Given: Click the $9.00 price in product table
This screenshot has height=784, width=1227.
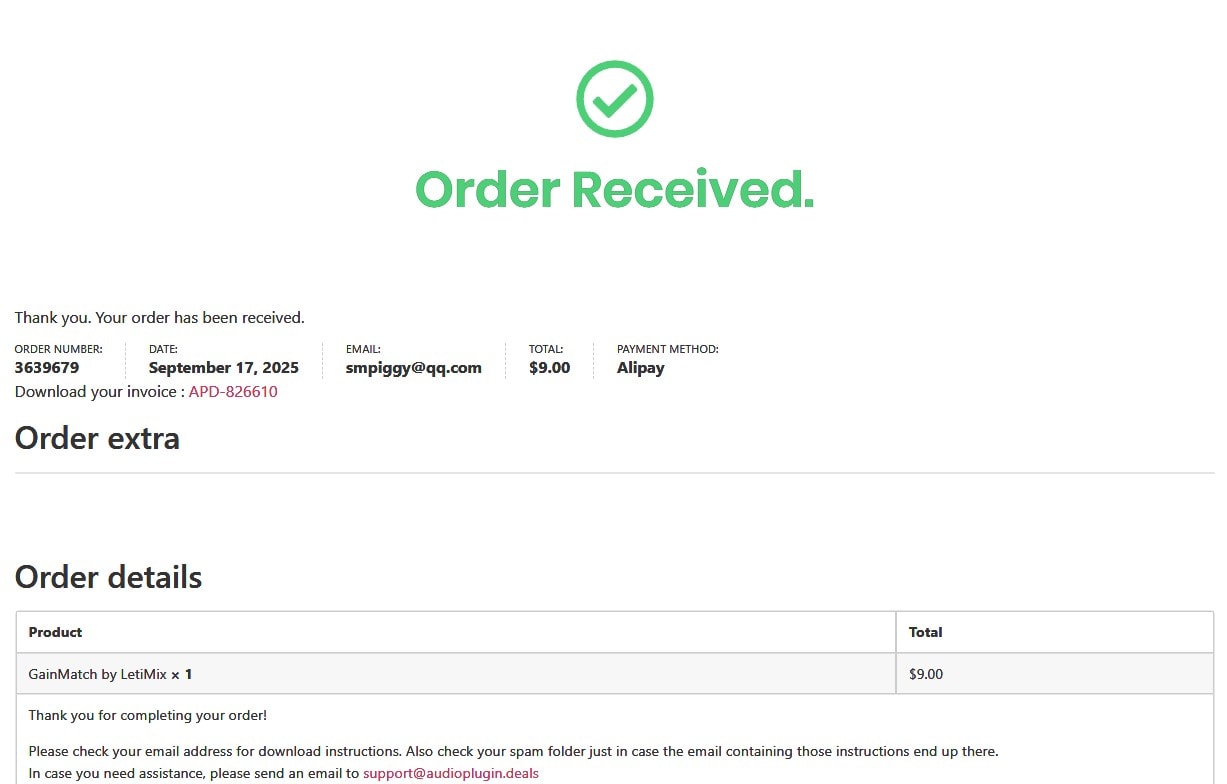Looking at the screenshot, I should [x=925, y=674].
